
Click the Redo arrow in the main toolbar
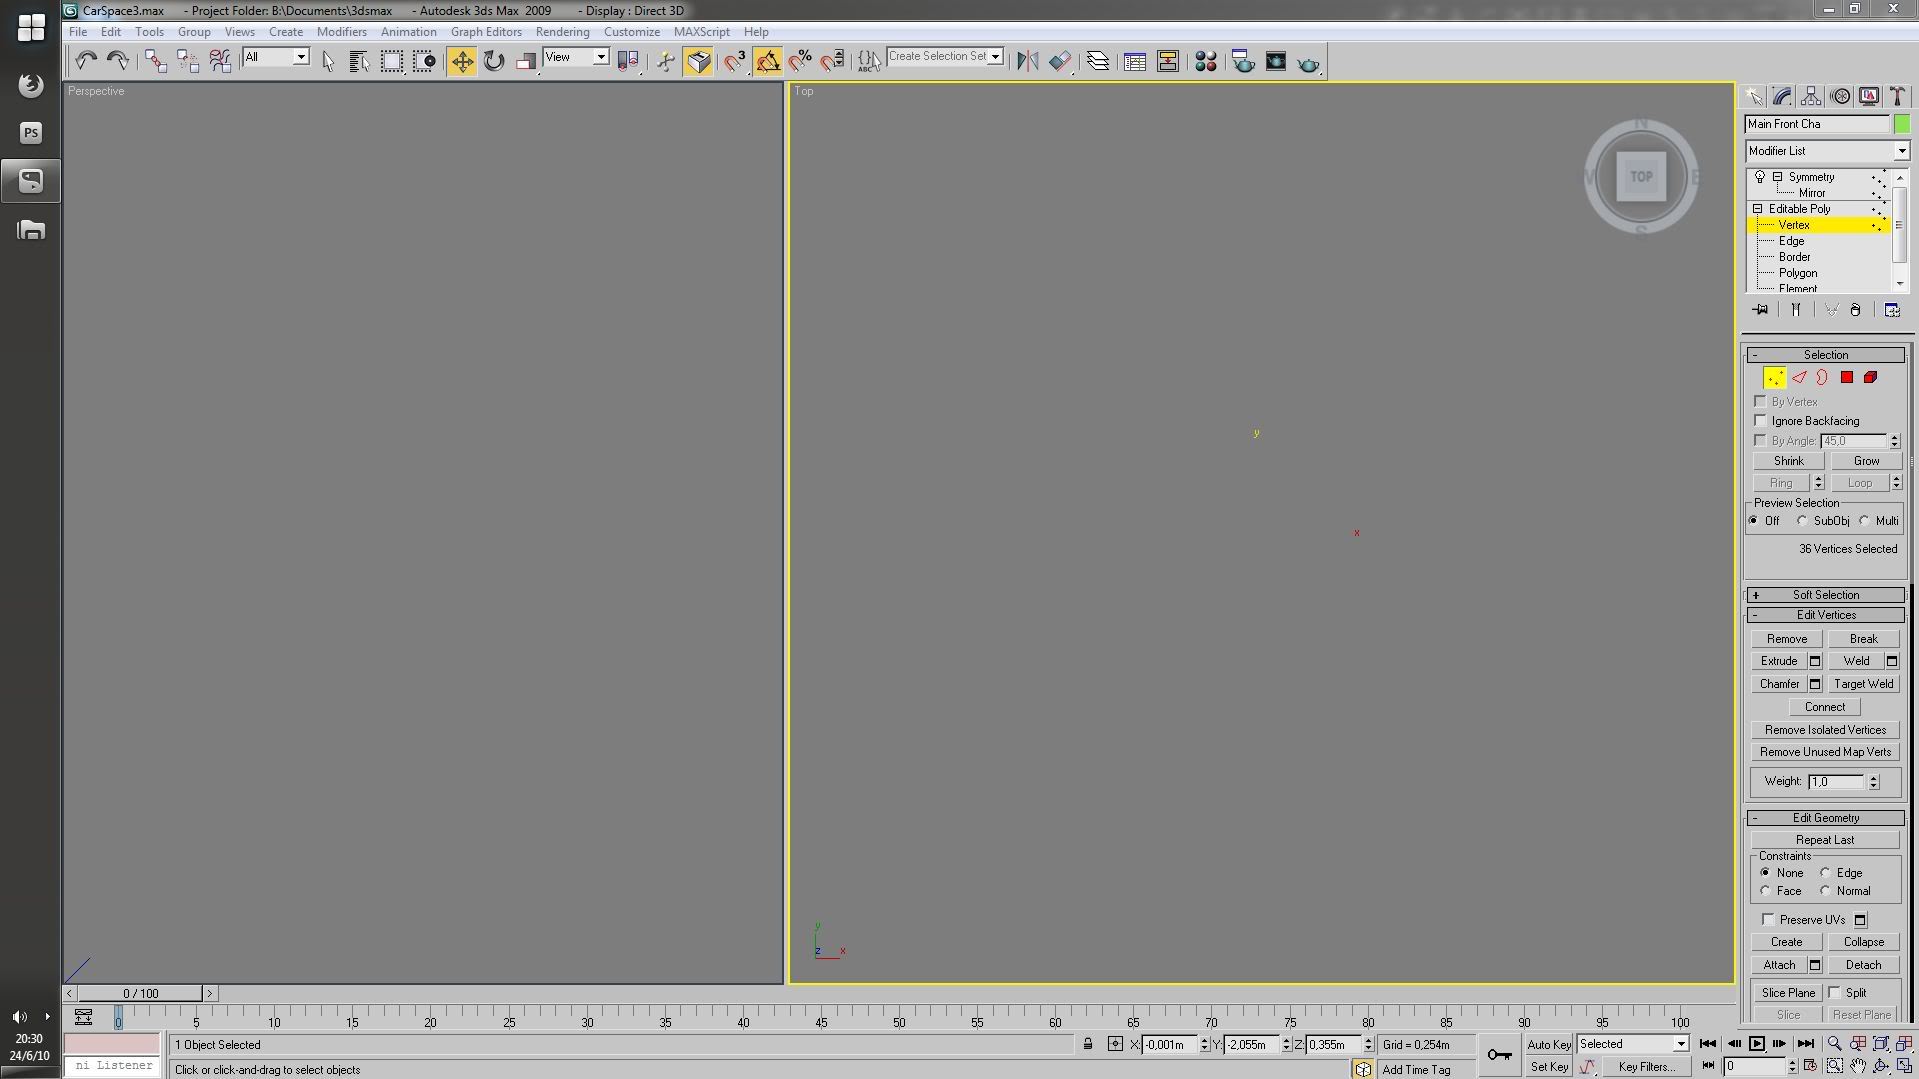[118, 61]
